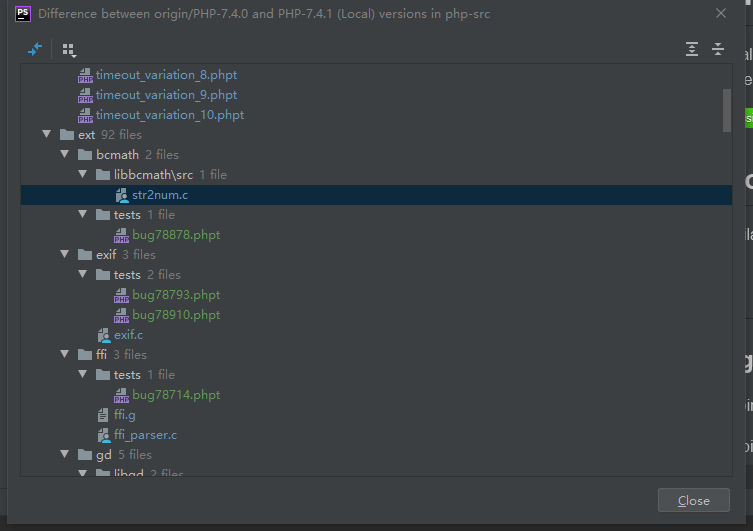Select bug78910.phpt file

(x=176, y=315)
